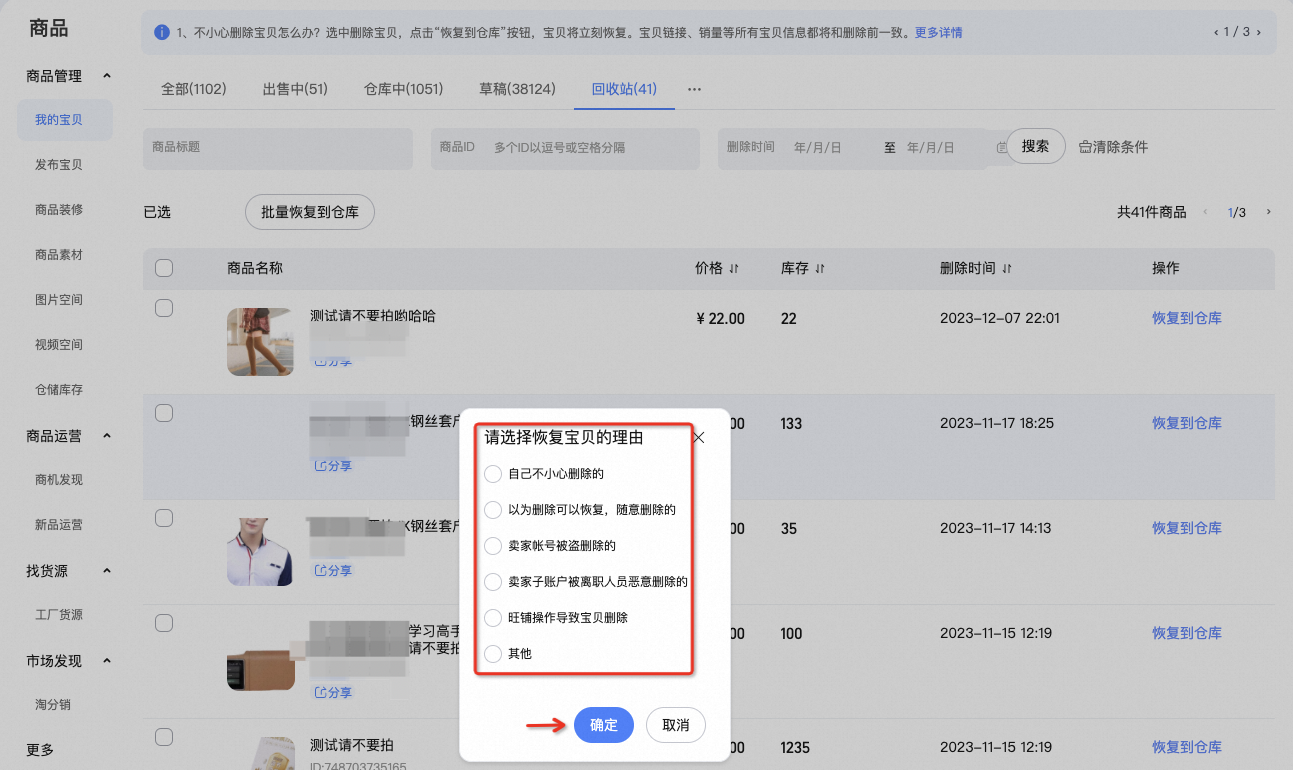Expand the 找货源 sidebar section
Screen dimensions: 1293x770
tap(104, 570)
